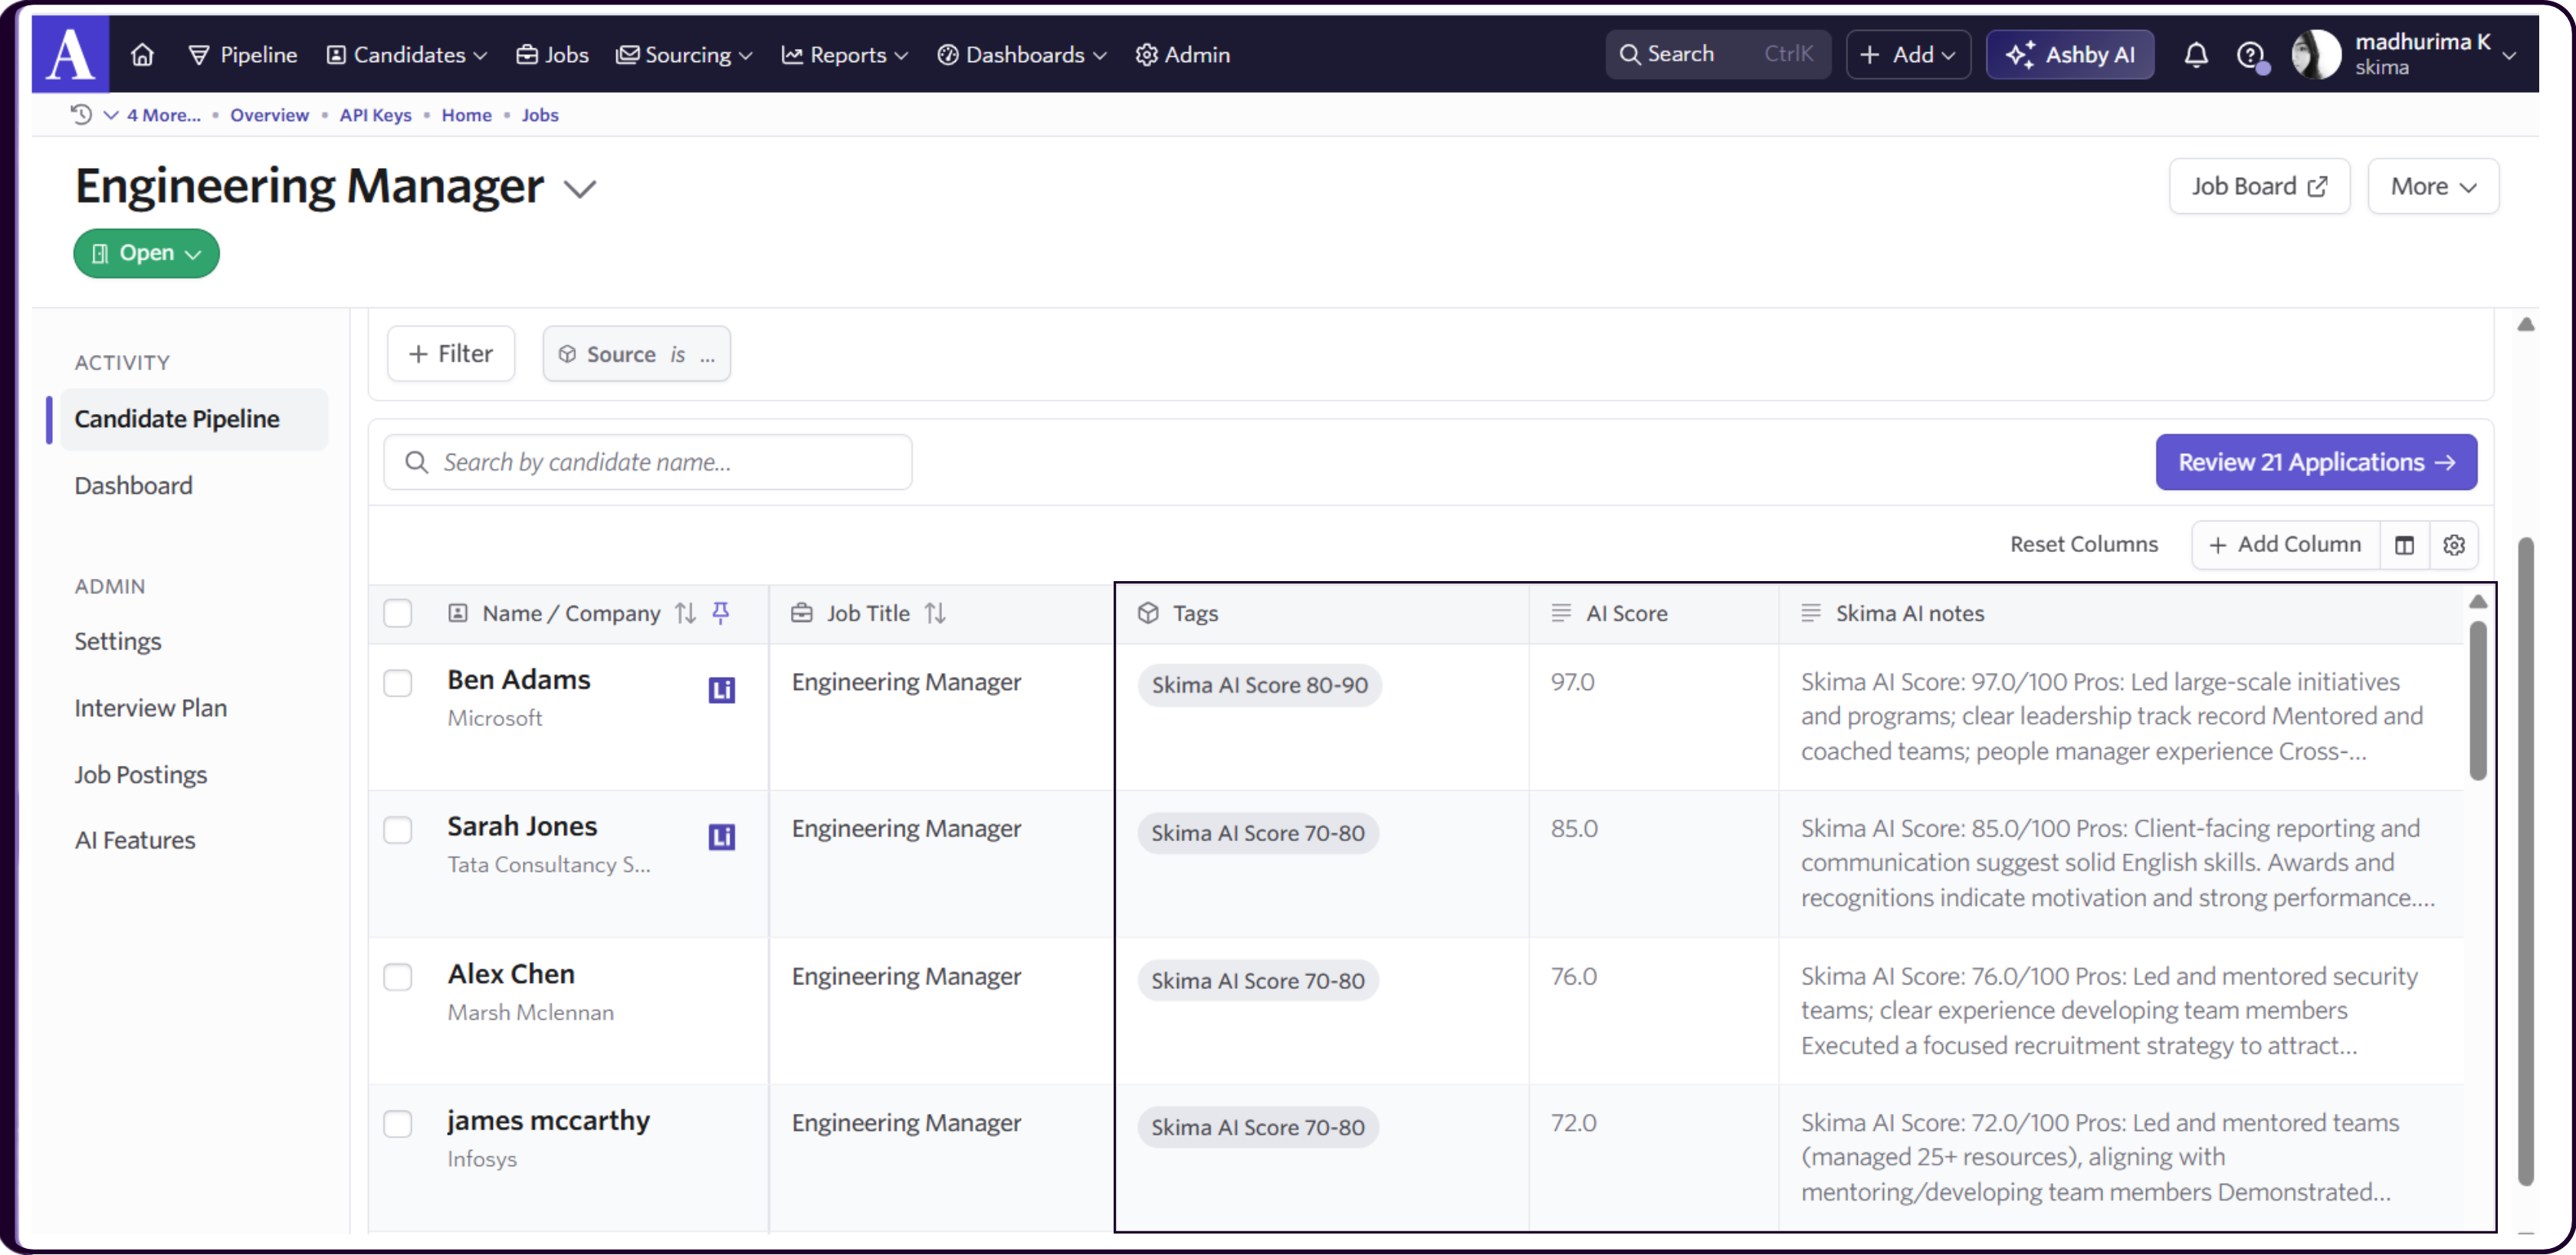Go to Jobs breadcrumb
Image resolution: width=2576 pixels, height=1255 pixels.
pyautogui.click(x=539, y=114)
